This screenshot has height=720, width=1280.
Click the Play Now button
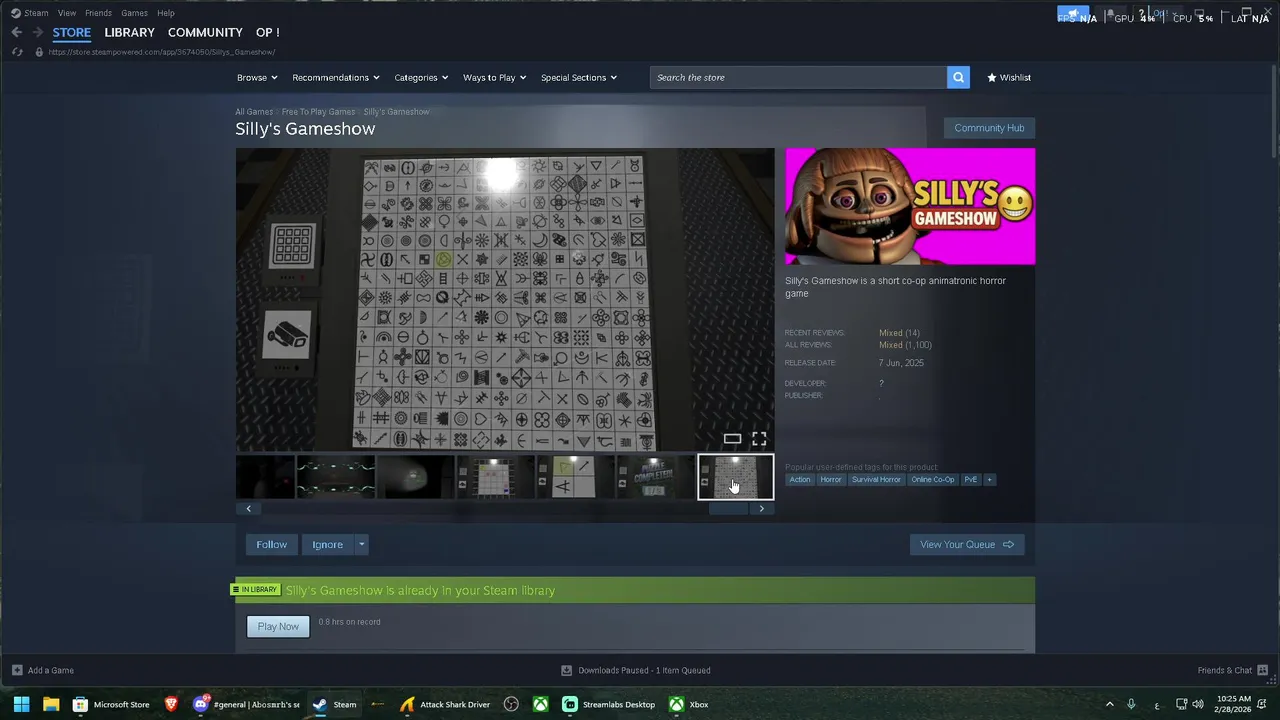(278, 626)
